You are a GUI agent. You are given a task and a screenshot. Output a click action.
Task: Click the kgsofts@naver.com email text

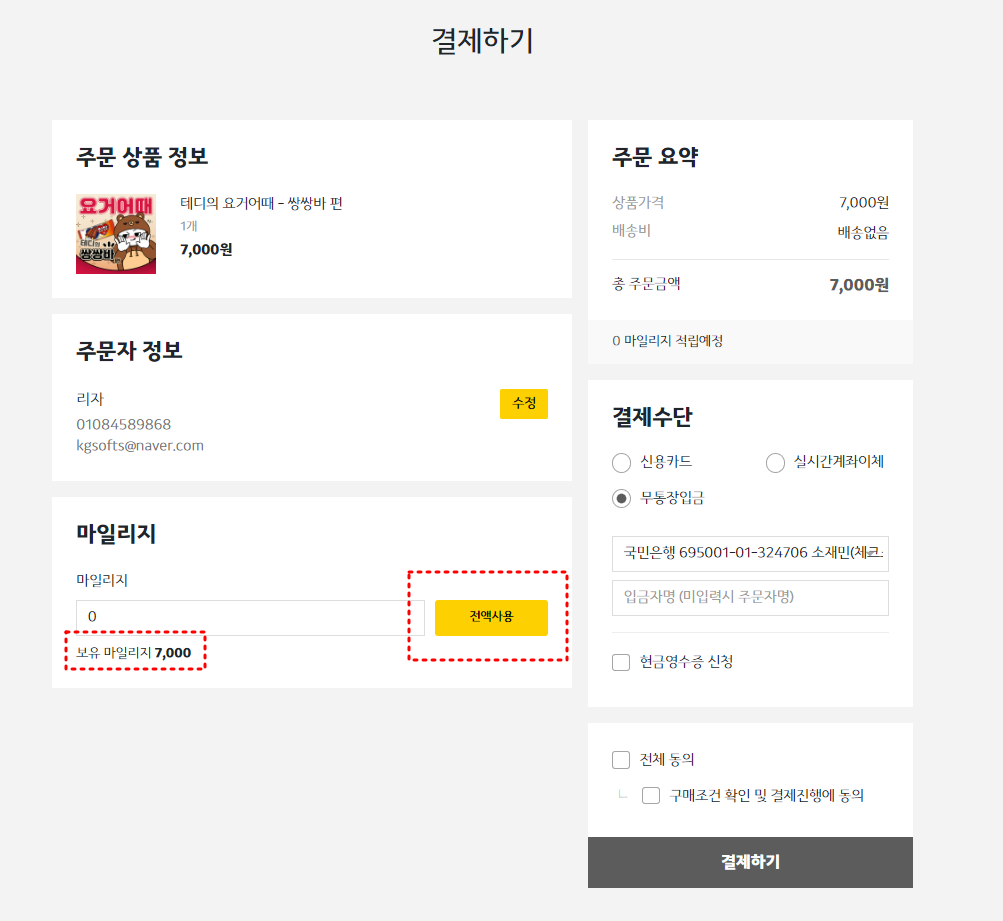(140, 446)
